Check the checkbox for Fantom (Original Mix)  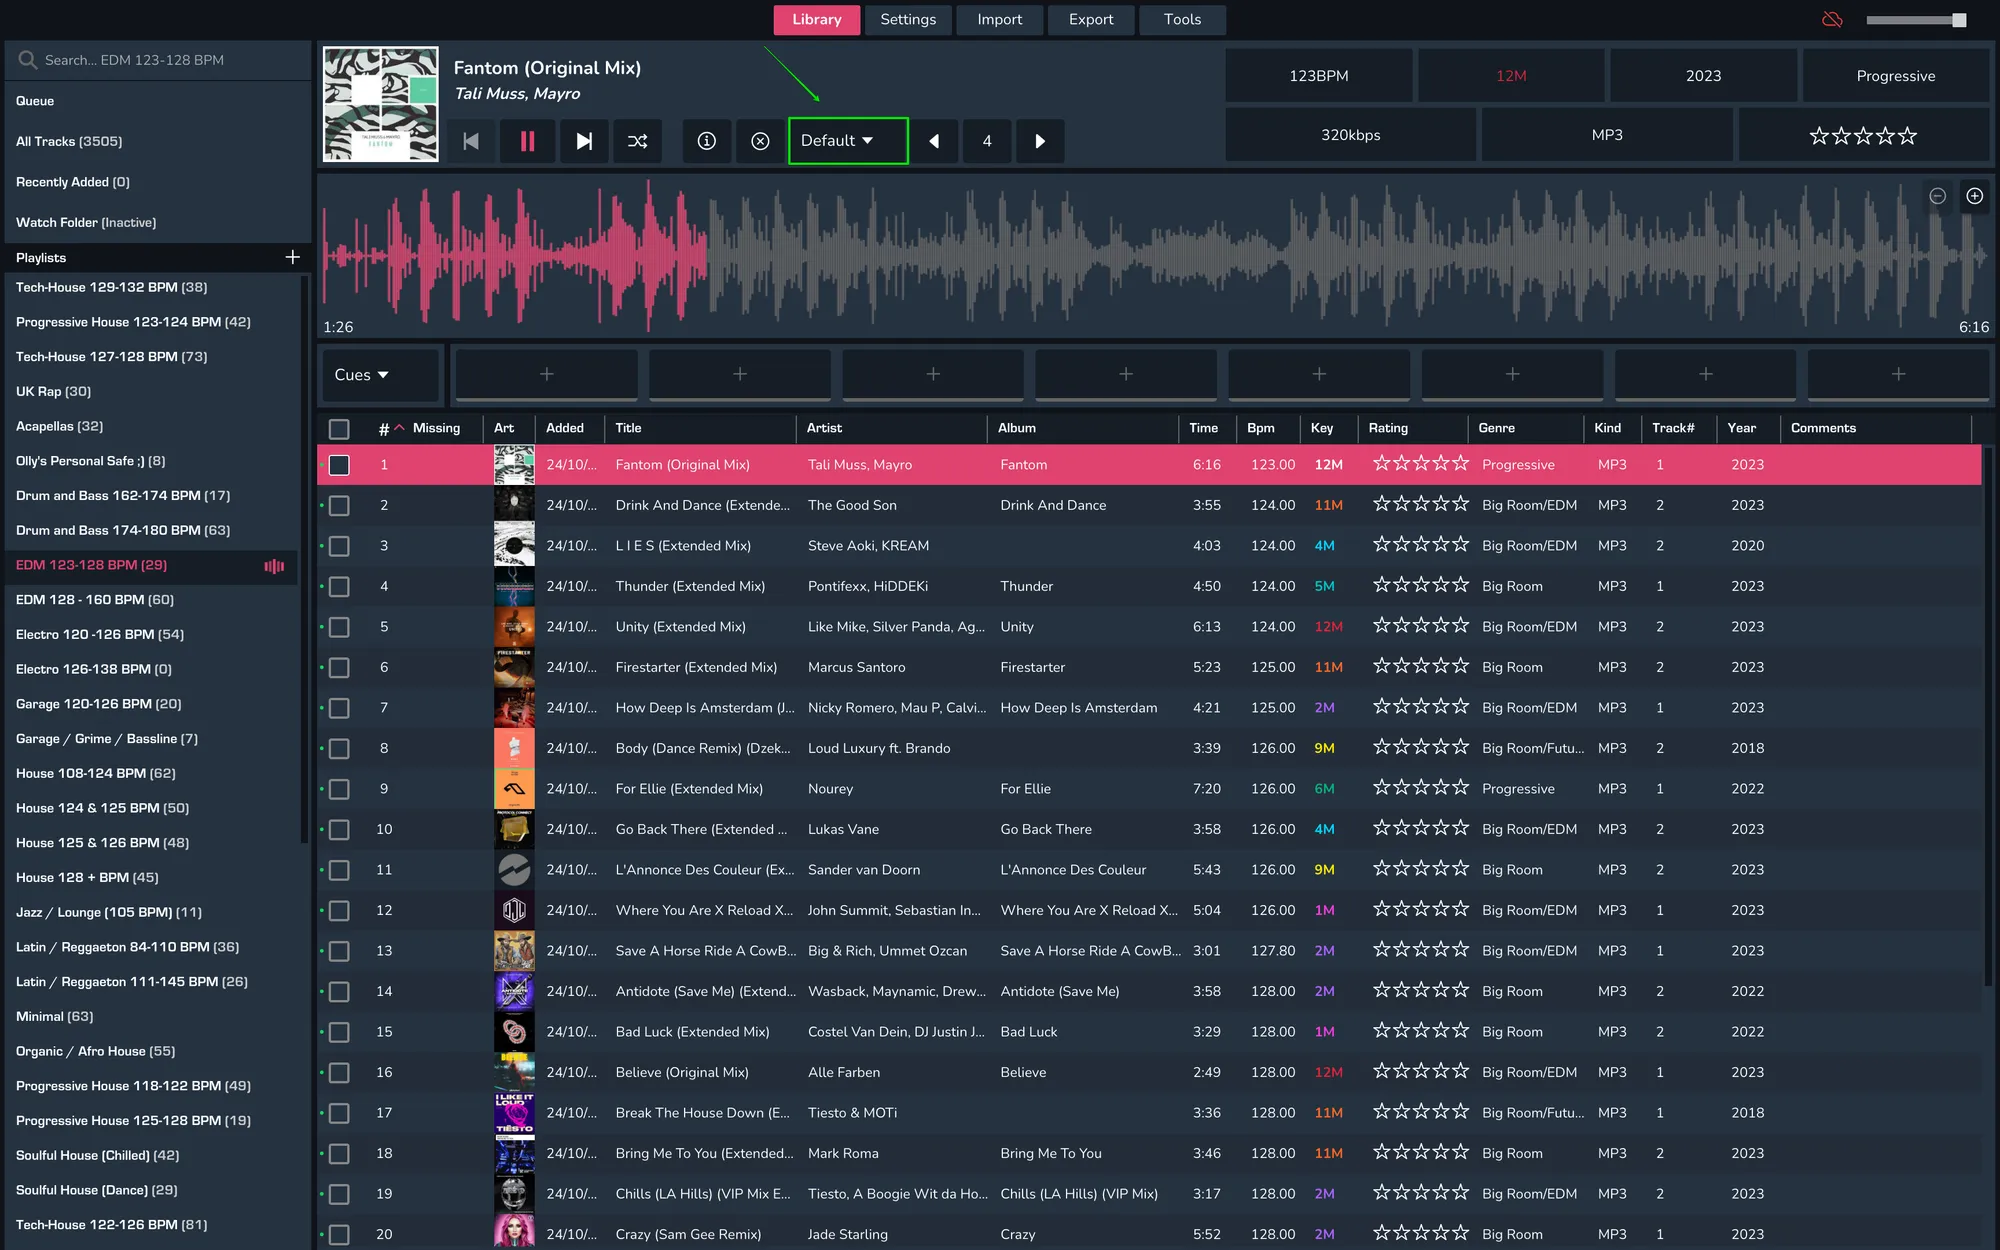pos(339,464)
